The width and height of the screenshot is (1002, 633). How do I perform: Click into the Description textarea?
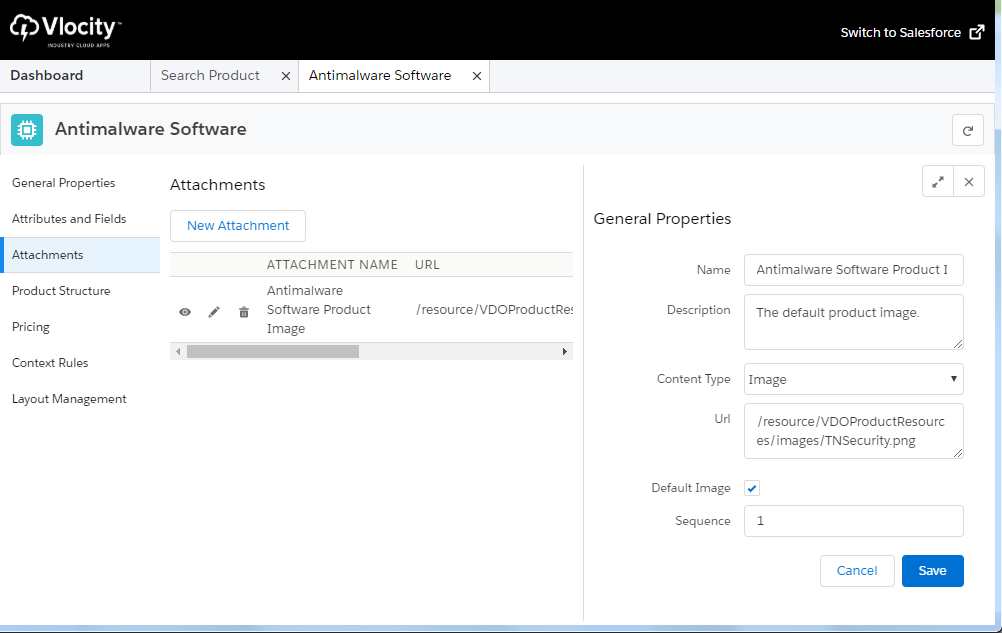coord(853,322)
